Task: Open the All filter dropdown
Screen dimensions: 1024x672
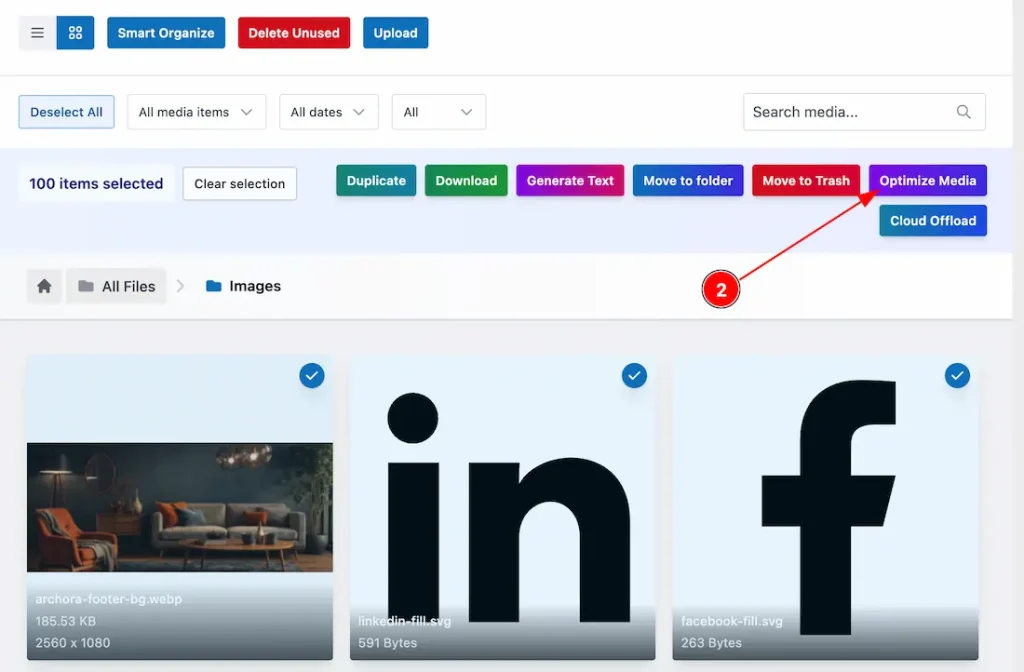Action: [438, 112]
